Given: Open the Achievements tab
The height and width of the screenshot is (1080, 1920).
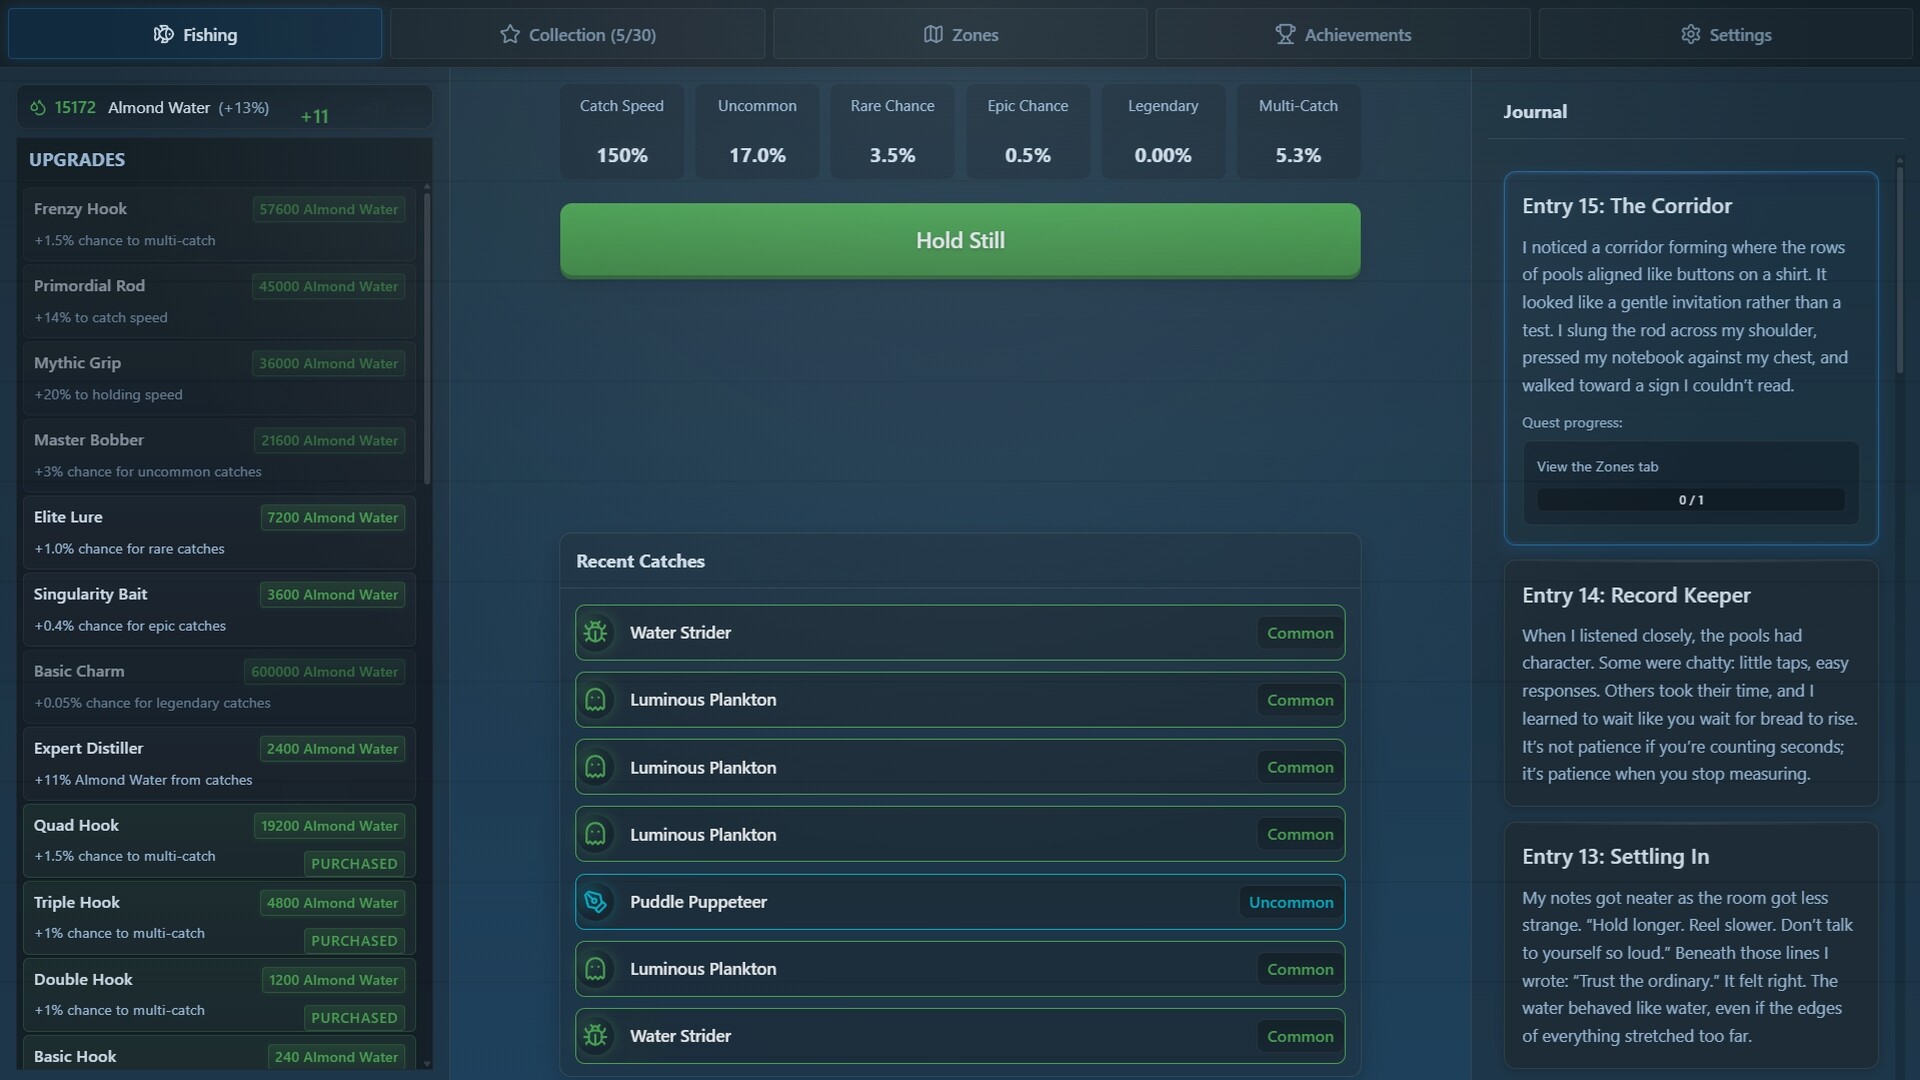Looking at the screenshot, I should 1342,34.
